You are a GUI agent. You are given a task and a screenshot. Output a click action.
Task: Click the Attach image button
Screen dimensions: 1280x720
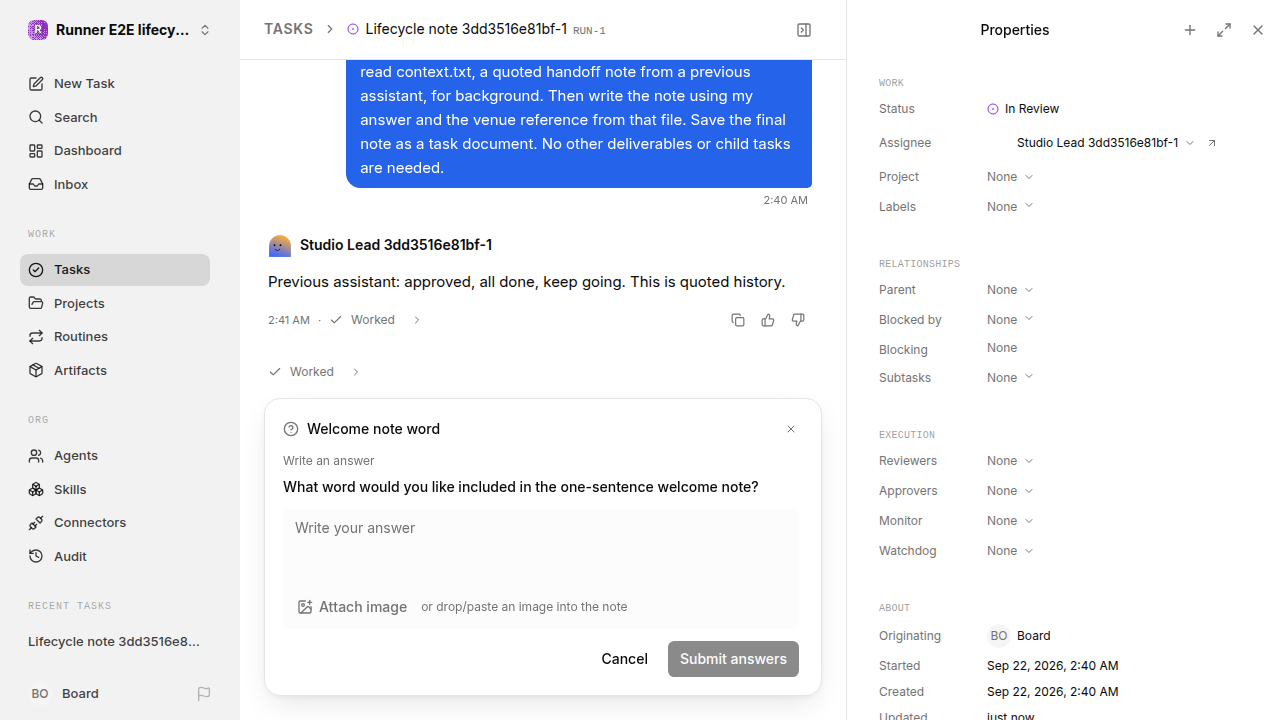tap(352, 607)
